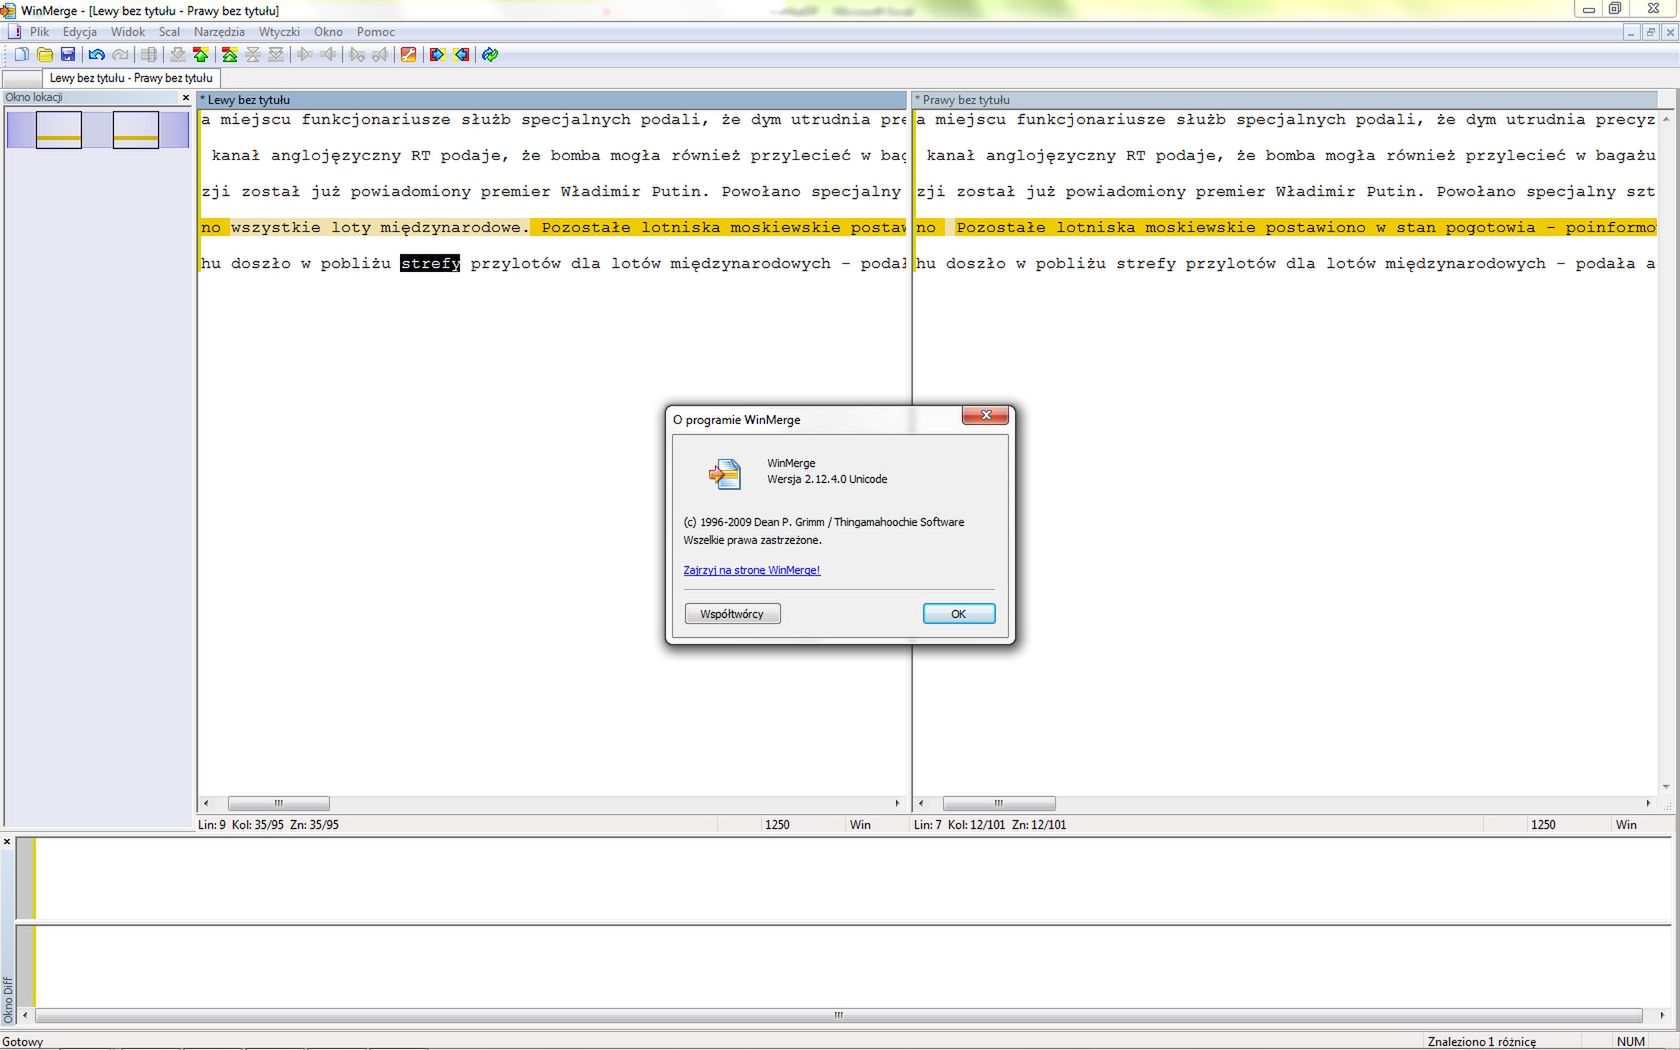Click 'wszystkie loty międzynarodowe.' in the left pane
This screenshot has width=1680, height=1050.
(x=380, y=228)
